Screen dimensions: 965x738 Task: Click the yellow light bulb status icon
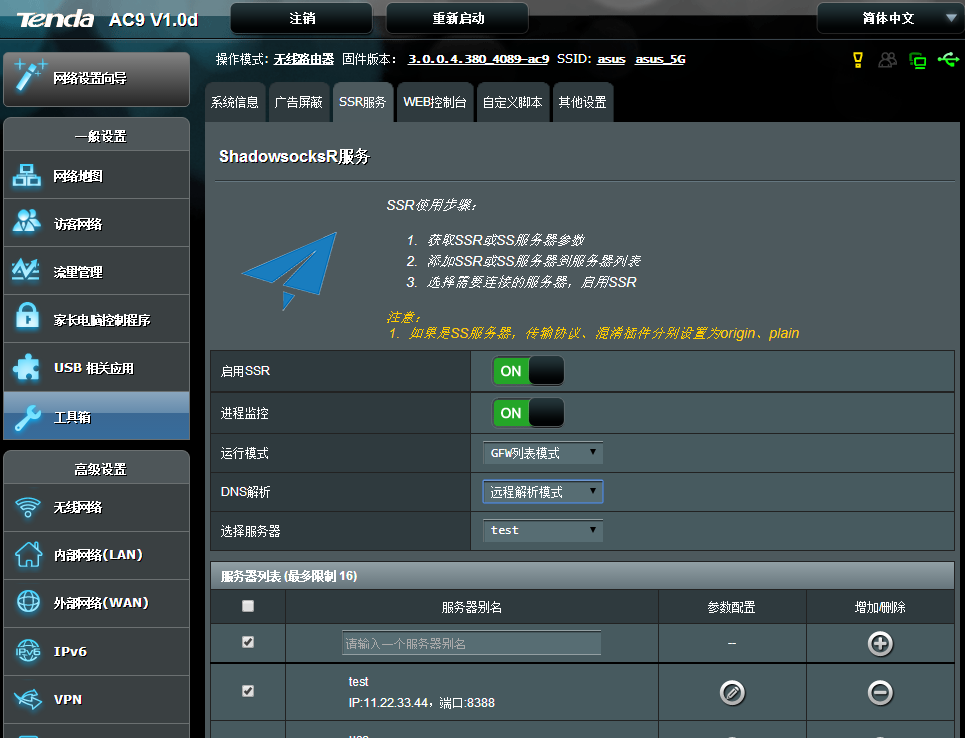[857, 60]
